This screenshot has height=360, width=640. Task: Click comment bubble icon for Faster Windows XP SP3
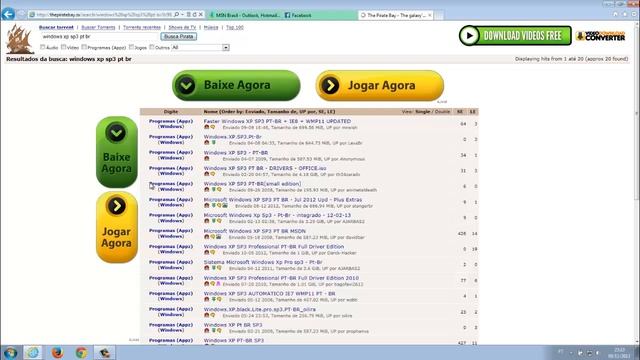point(213,127)
